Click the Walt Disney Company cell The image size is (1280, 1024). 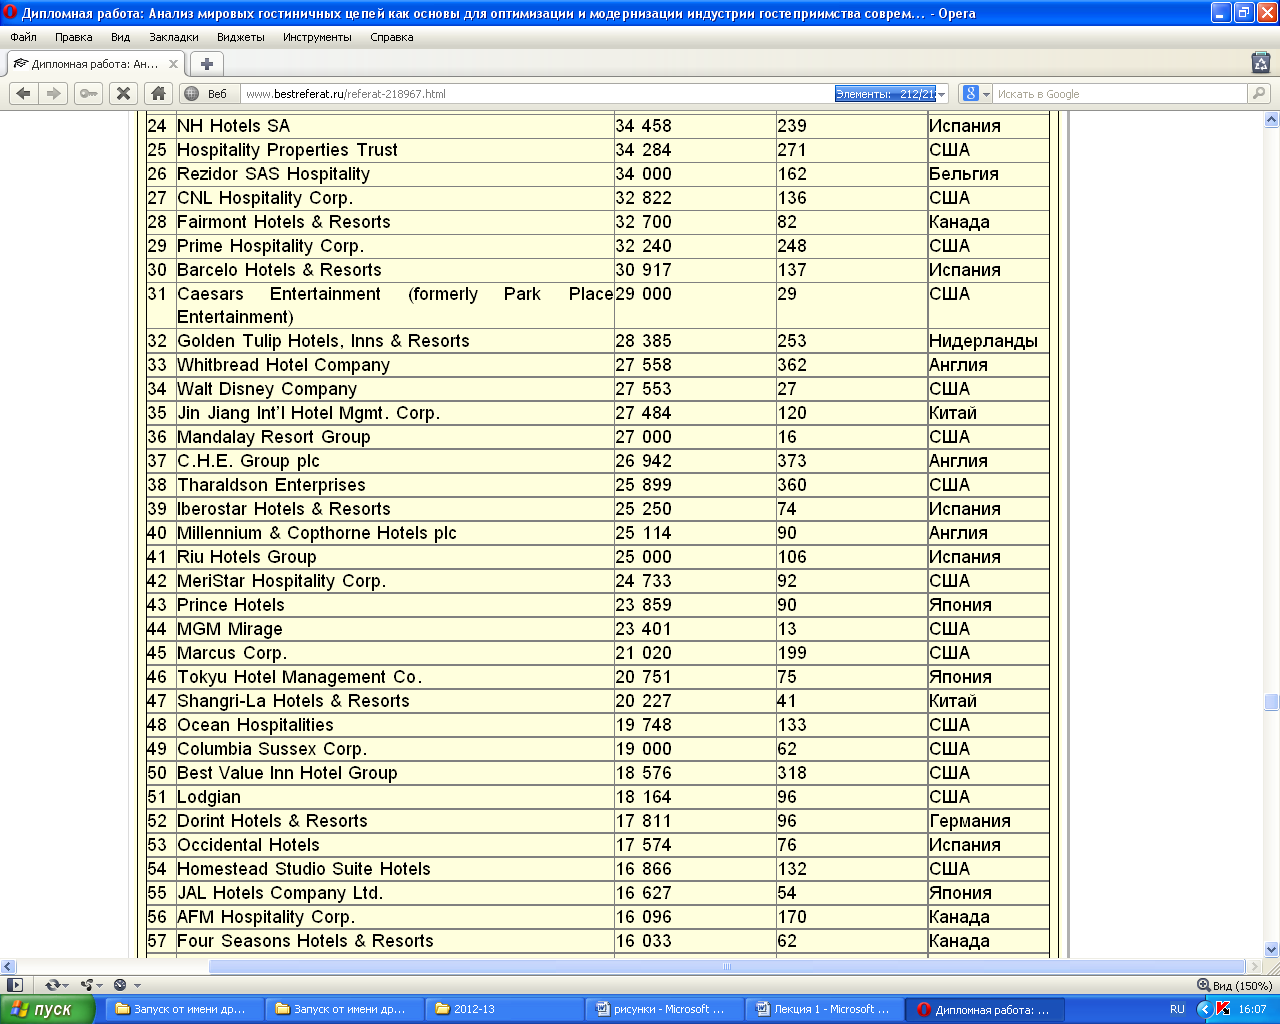click(394, 389)
